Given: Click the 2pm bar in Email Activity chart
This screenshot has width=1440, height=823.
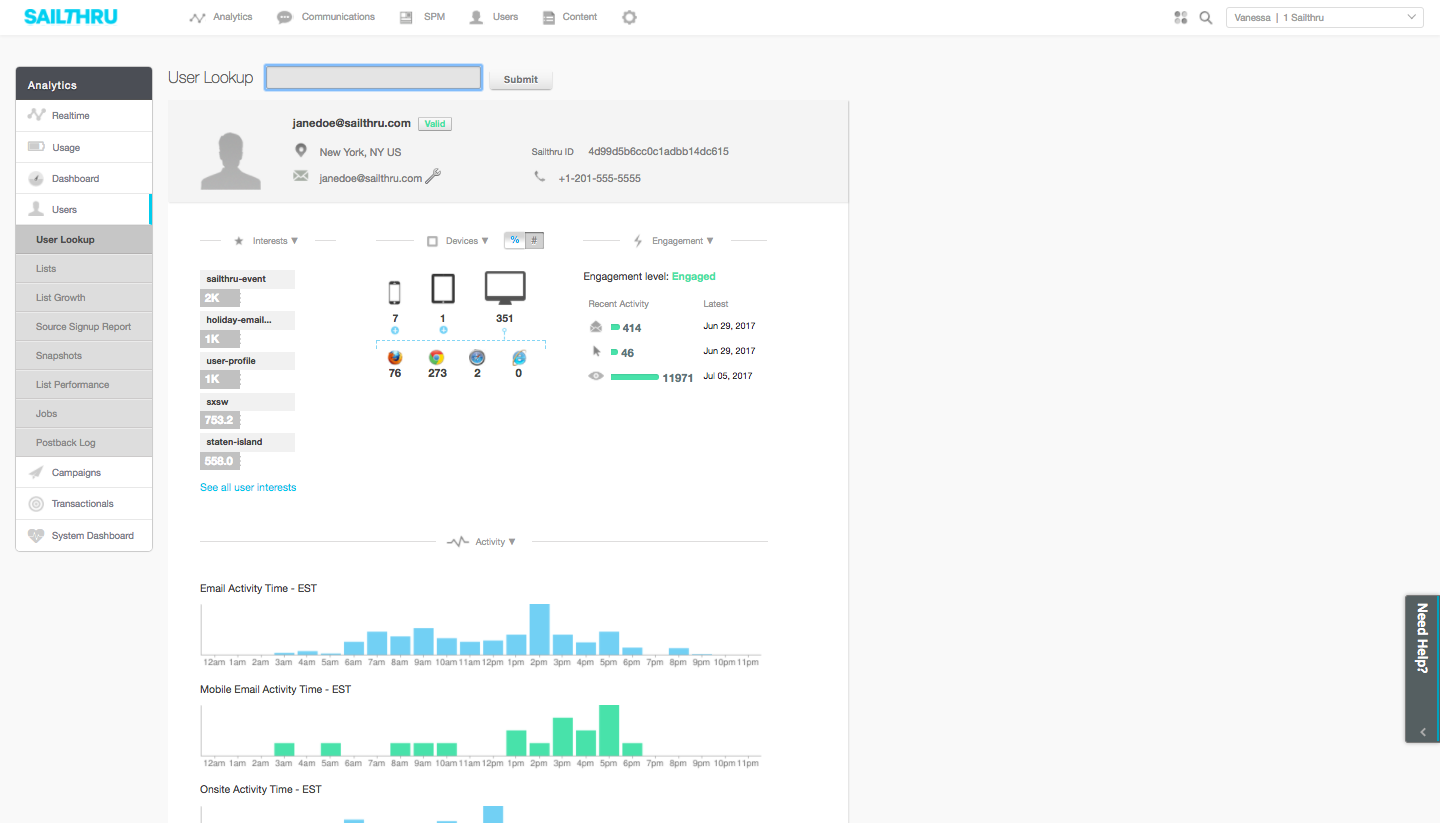Looking at the screenshot, I should tap(539, 629).
